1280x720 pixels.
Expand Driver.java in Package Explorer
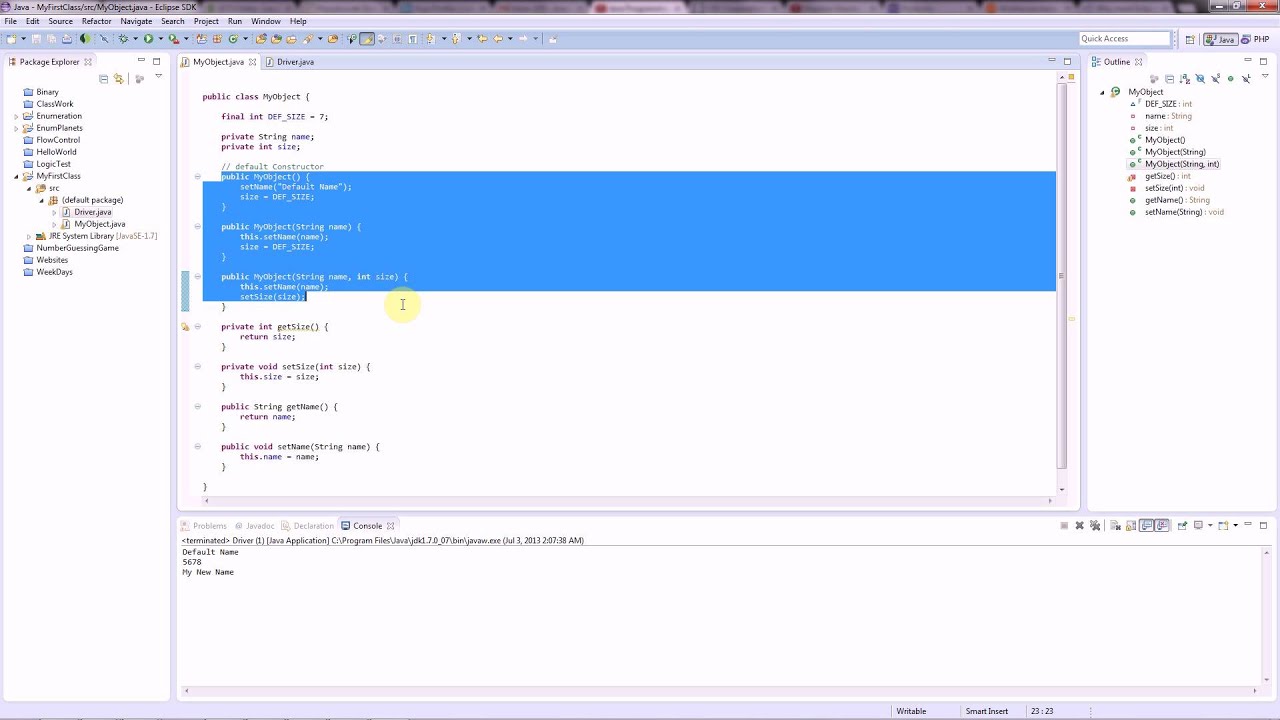click(x=54, y=212)
